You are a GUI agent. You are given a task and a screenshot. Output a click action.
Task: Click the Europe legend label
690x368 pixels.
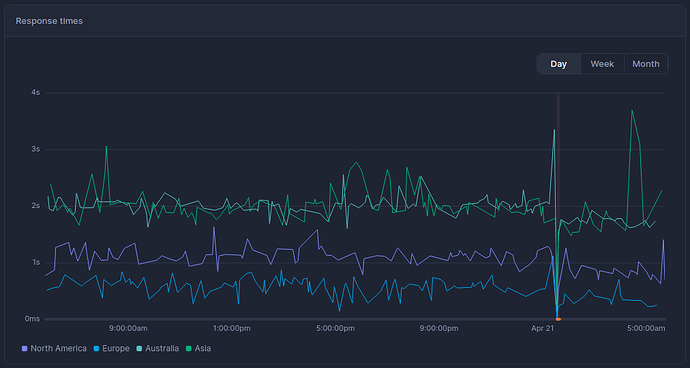pyautogui.click(x=116, y=349)
